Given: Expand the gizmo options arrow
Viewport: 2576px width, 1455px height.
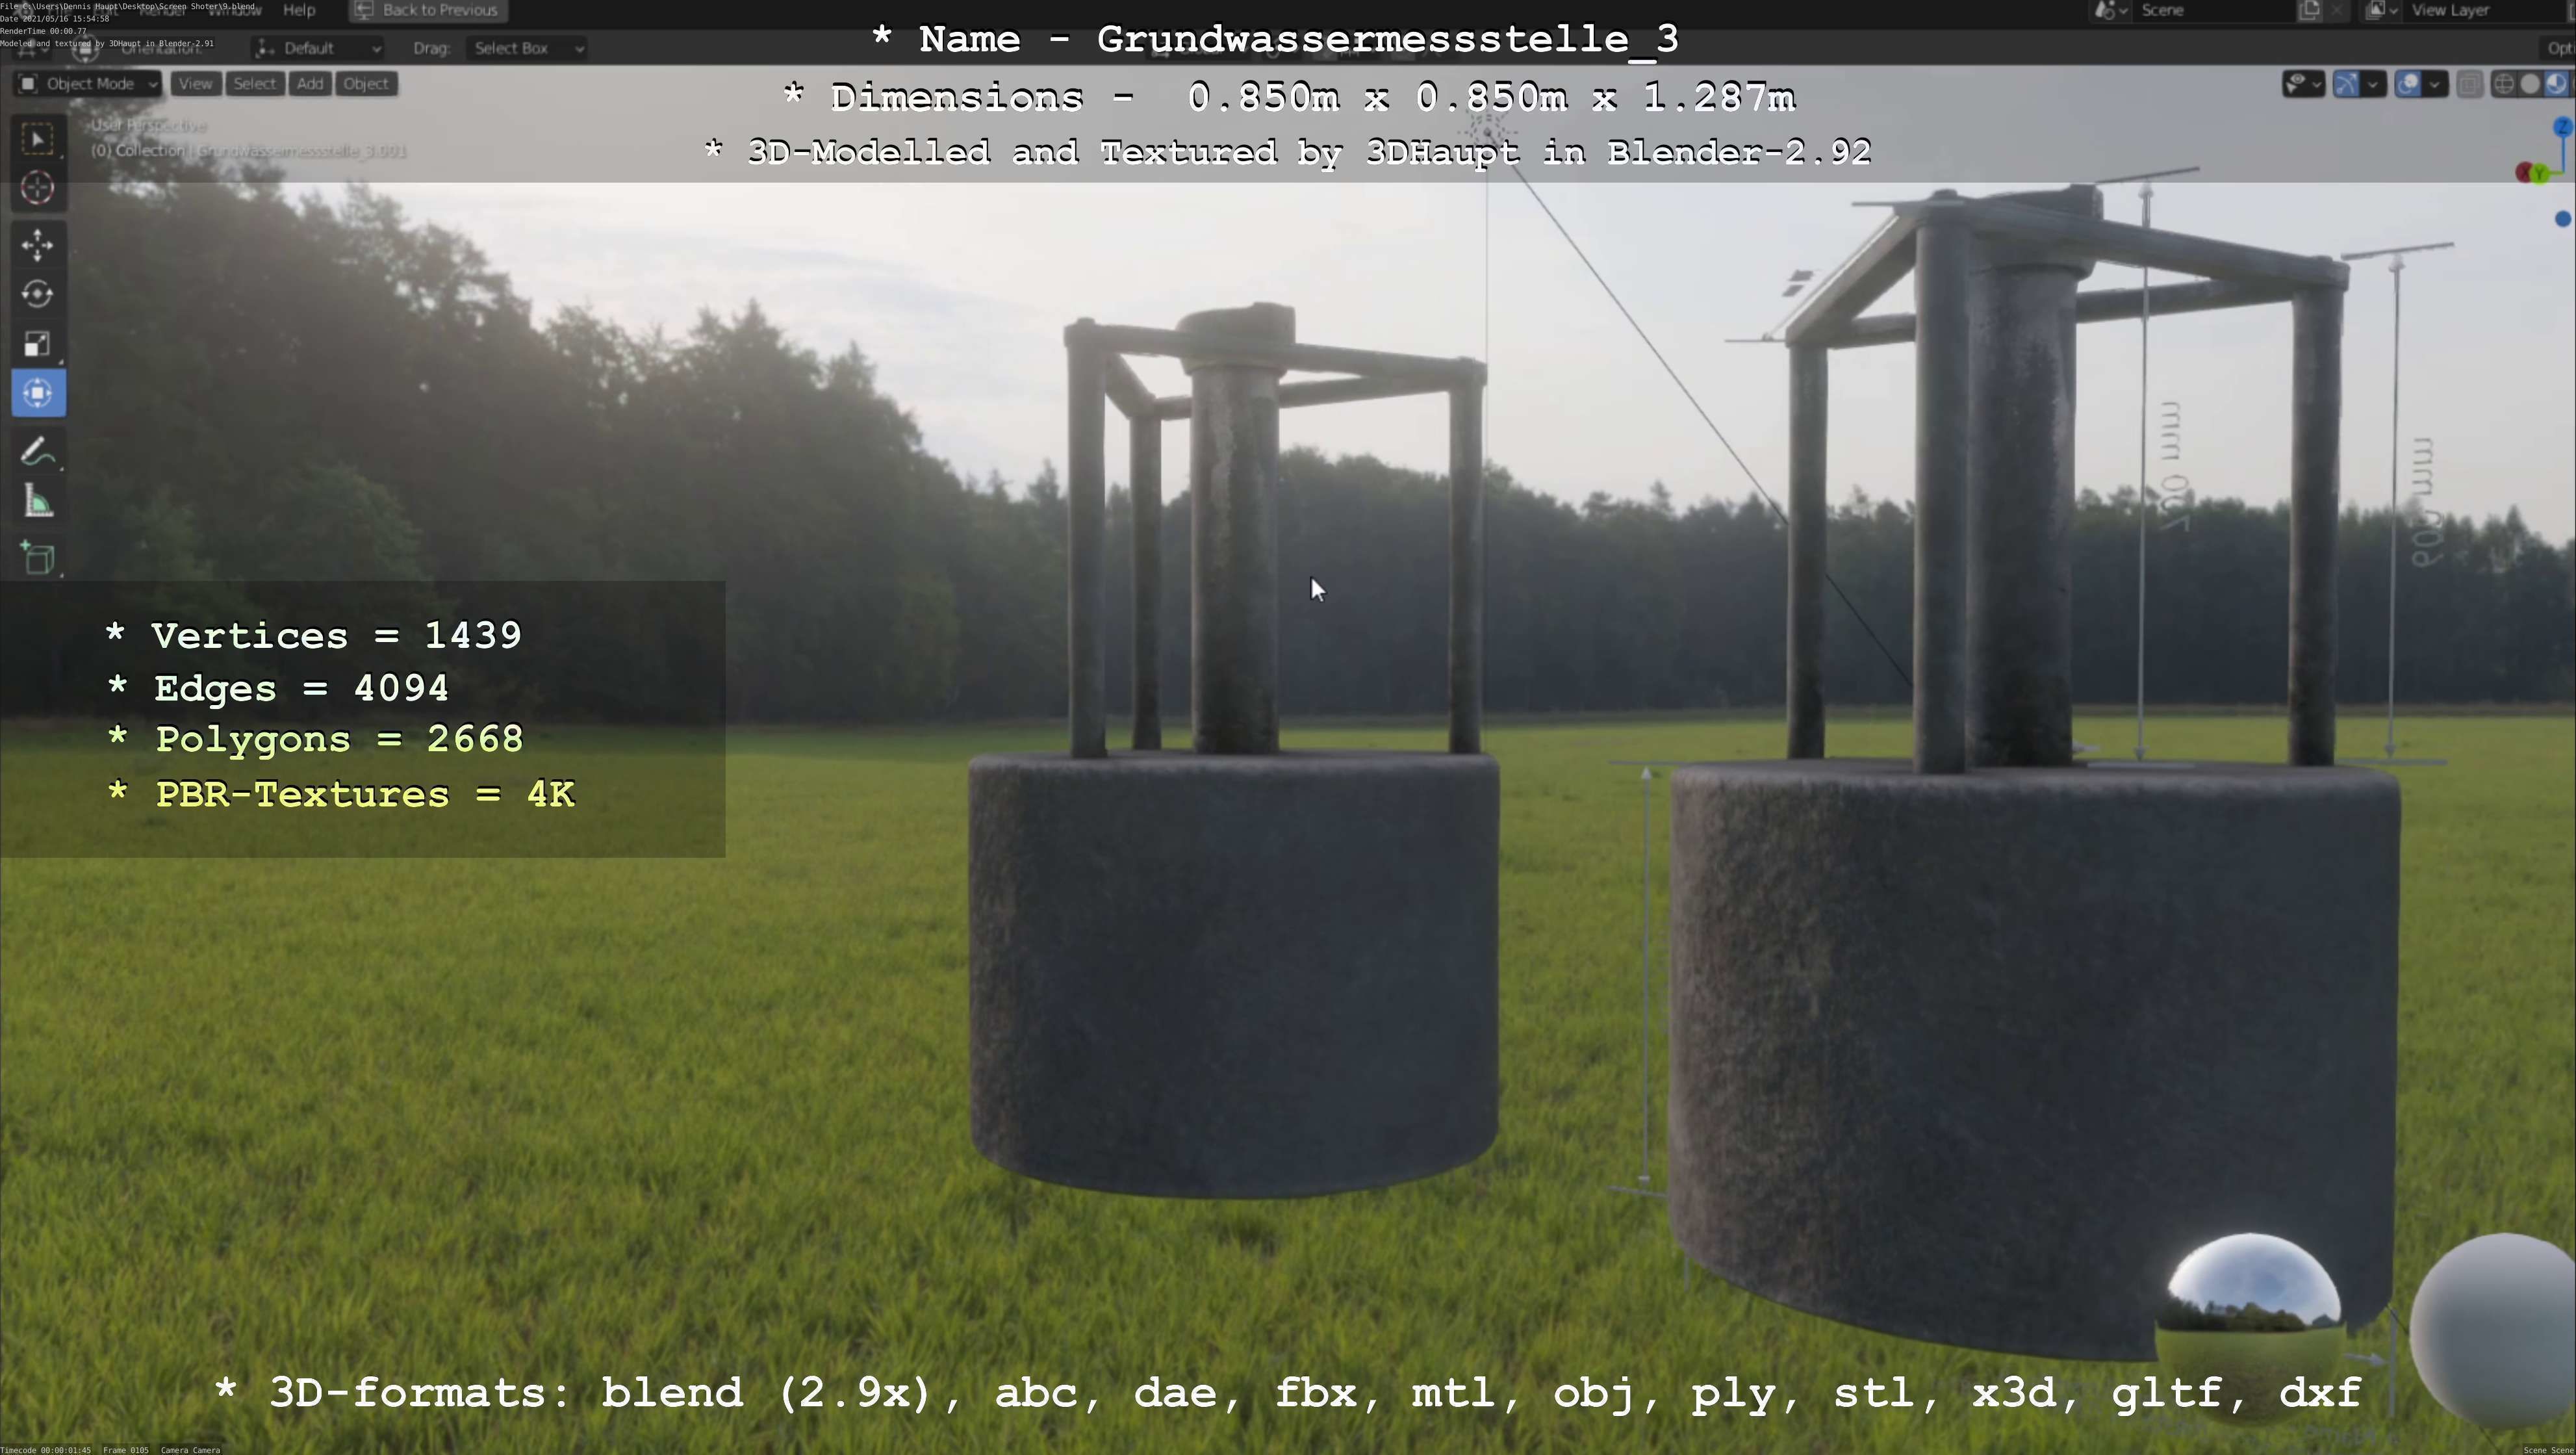Looking at the screenshot, I should click(2373, 84).
